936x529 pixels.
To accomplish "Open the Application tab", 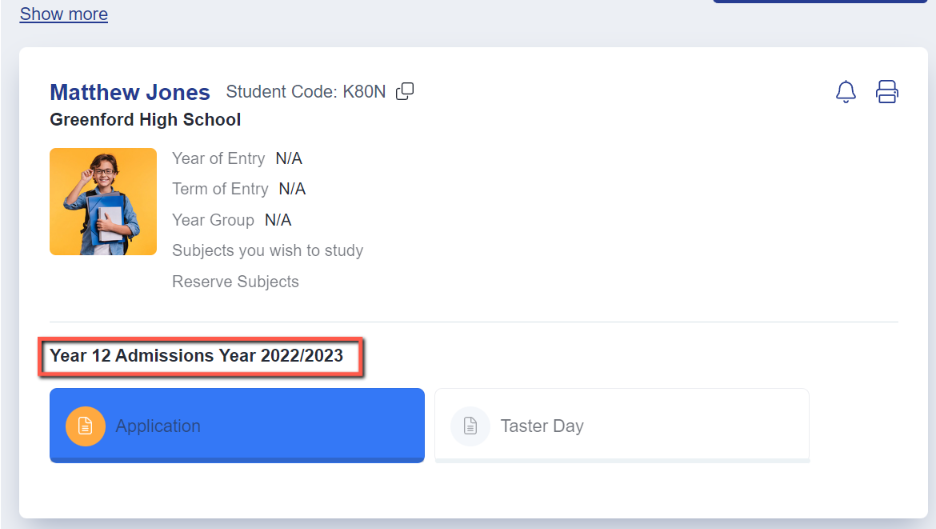I will (237, 426).
